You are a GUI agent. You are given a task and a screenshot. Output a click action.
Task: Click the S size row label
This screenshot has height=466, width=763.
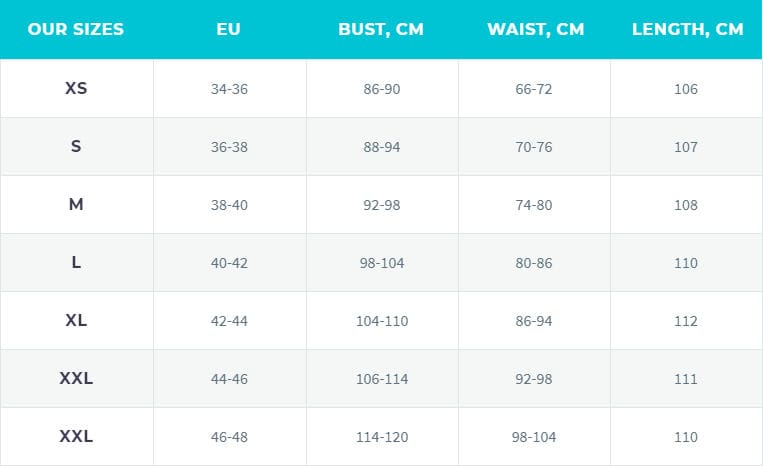coord(76,146)
